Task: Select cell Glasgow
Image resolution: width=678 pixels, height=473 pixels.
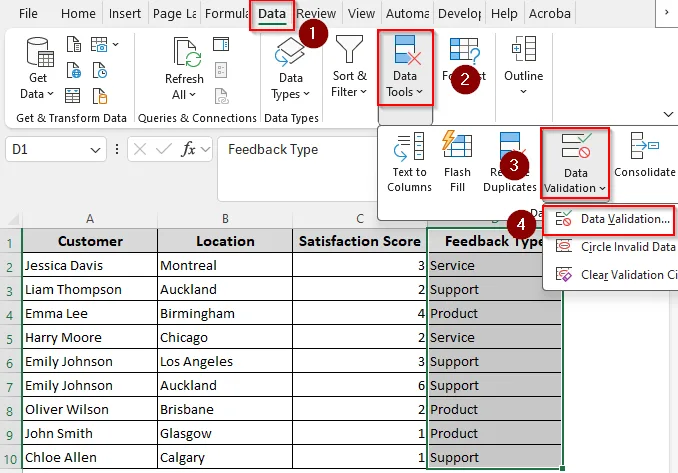Action: pyautogui.click(x=225, y=433)
